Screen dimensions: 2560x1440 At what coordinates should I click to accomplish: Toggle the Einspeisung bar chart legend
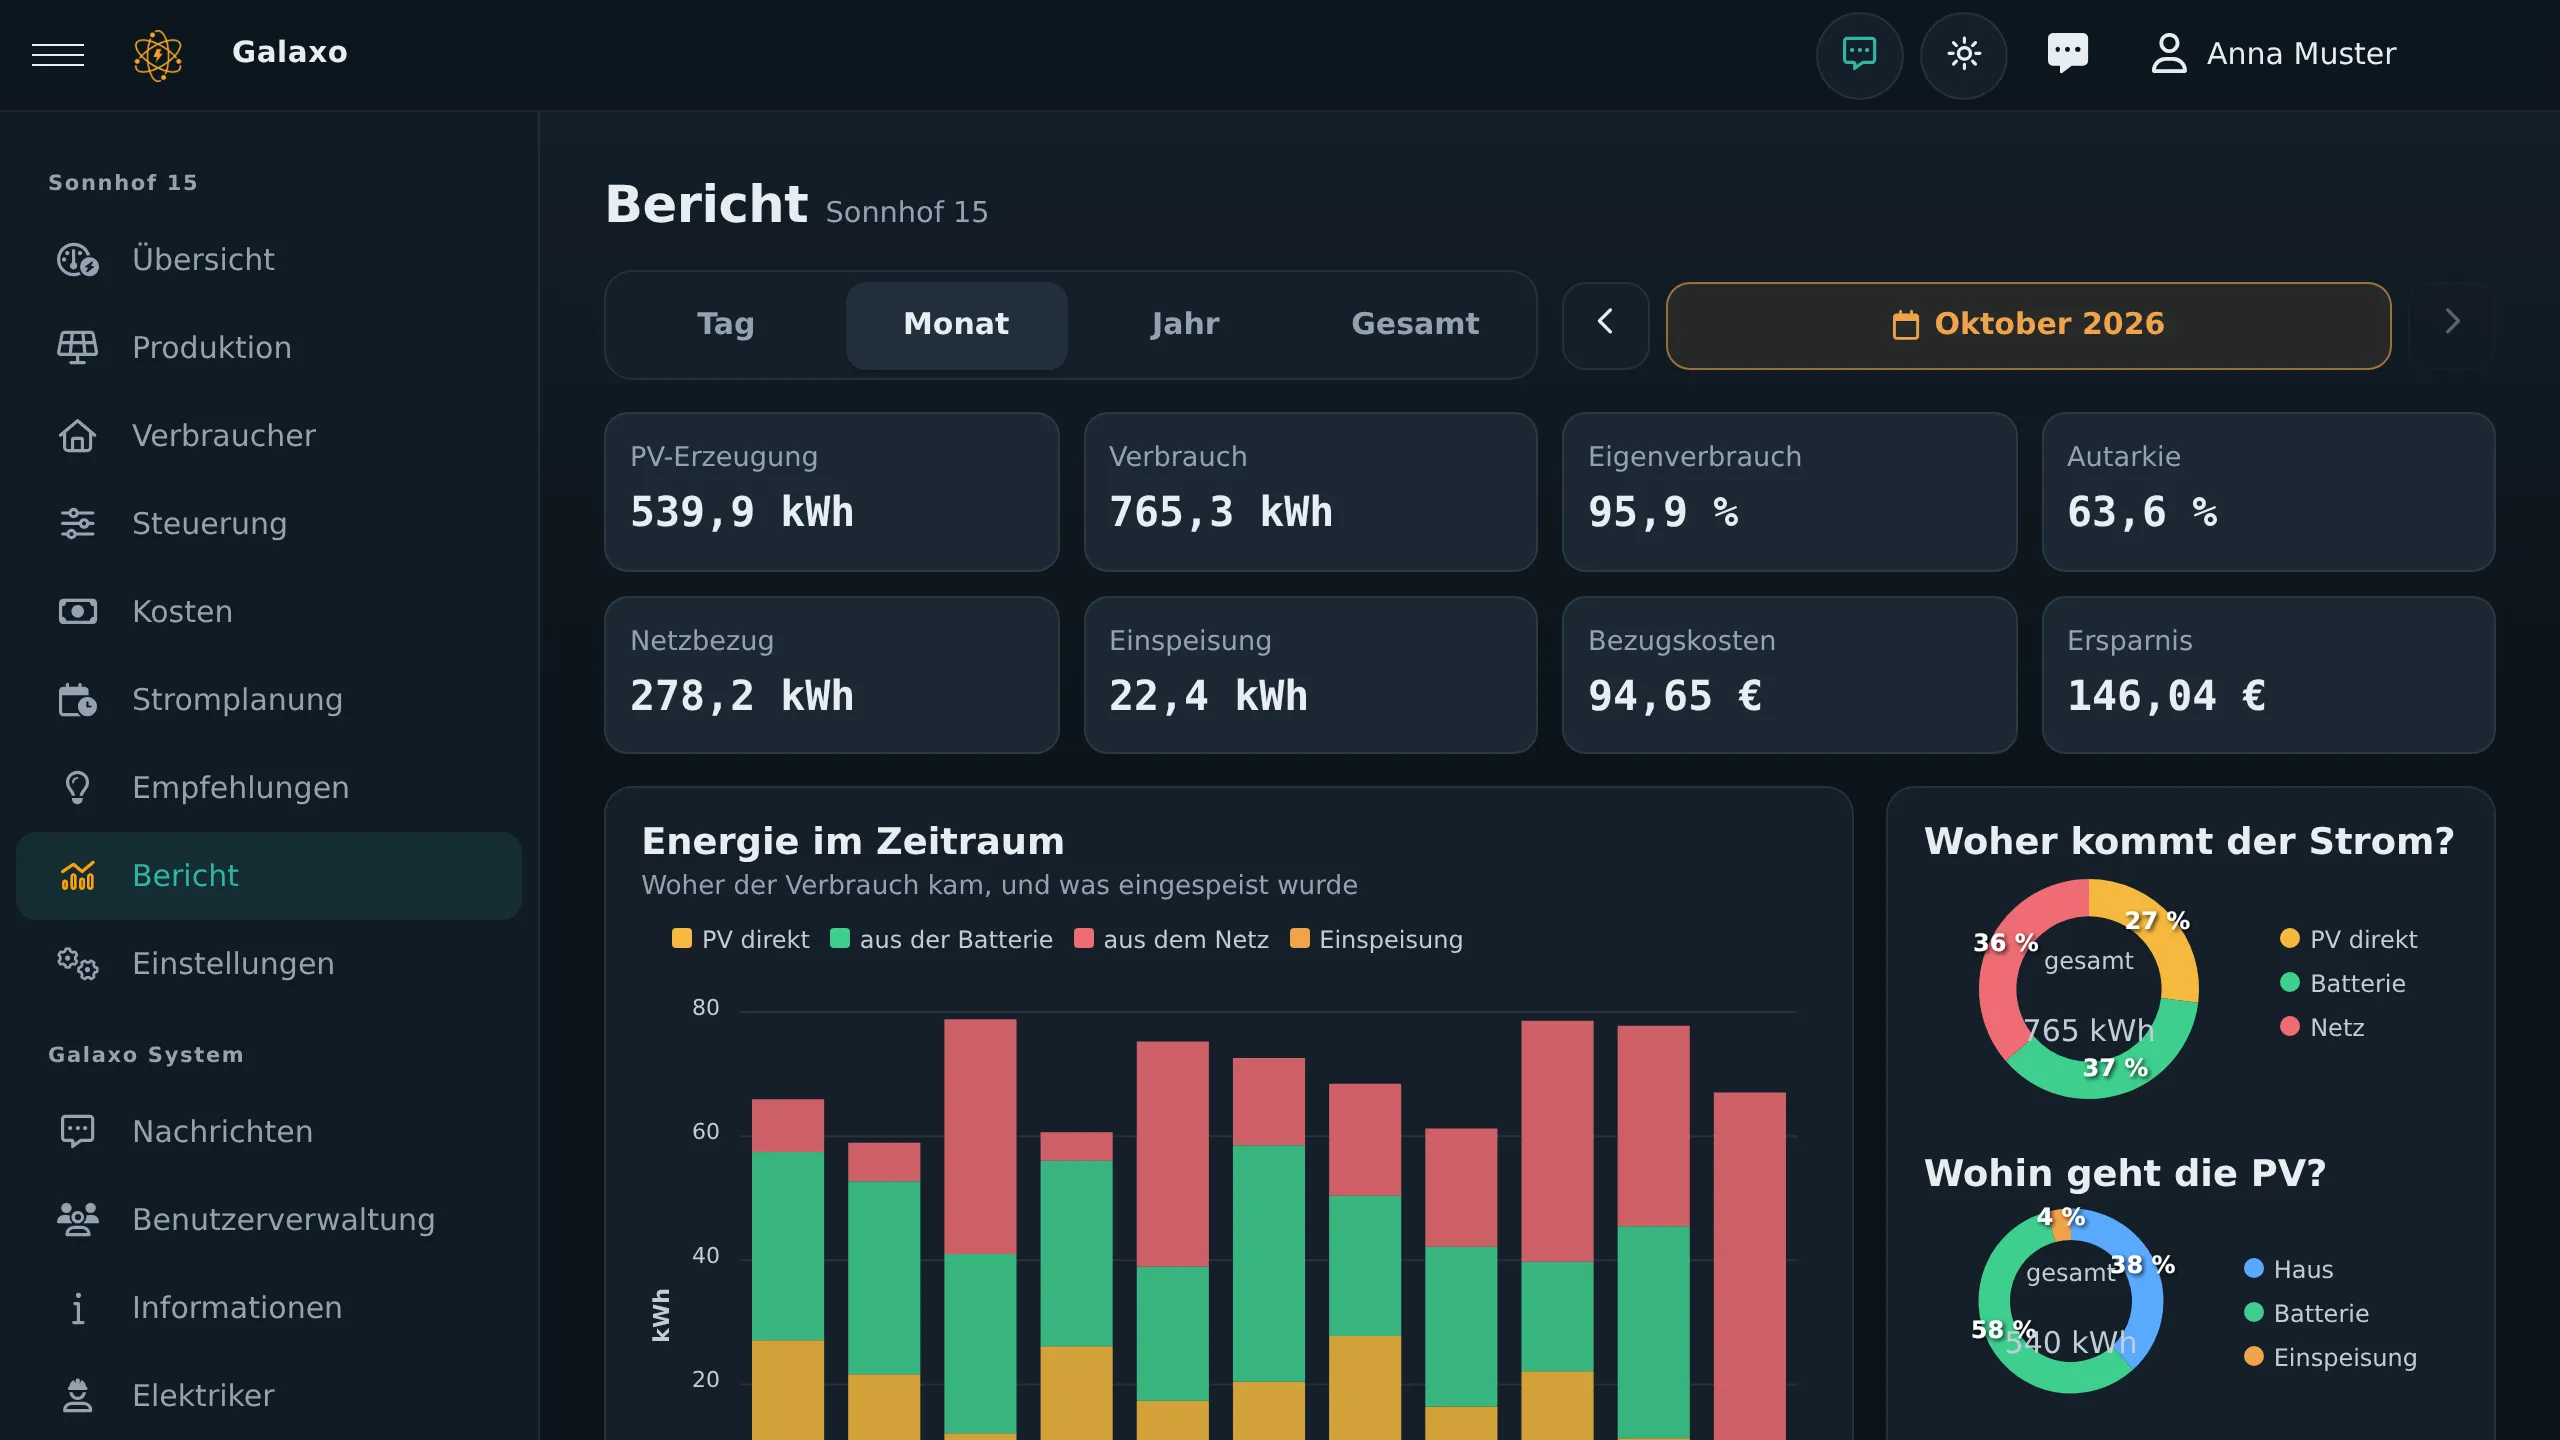(x=1376, y=940)
